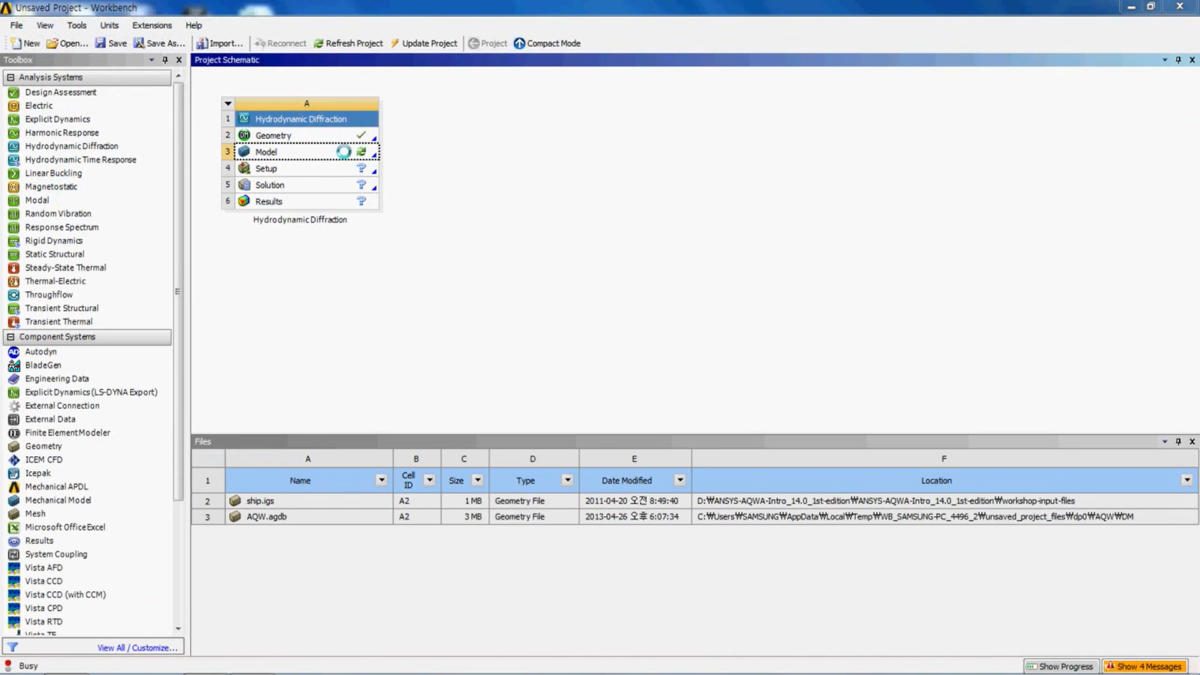
Task: Click the Save button
Action: 111,43
